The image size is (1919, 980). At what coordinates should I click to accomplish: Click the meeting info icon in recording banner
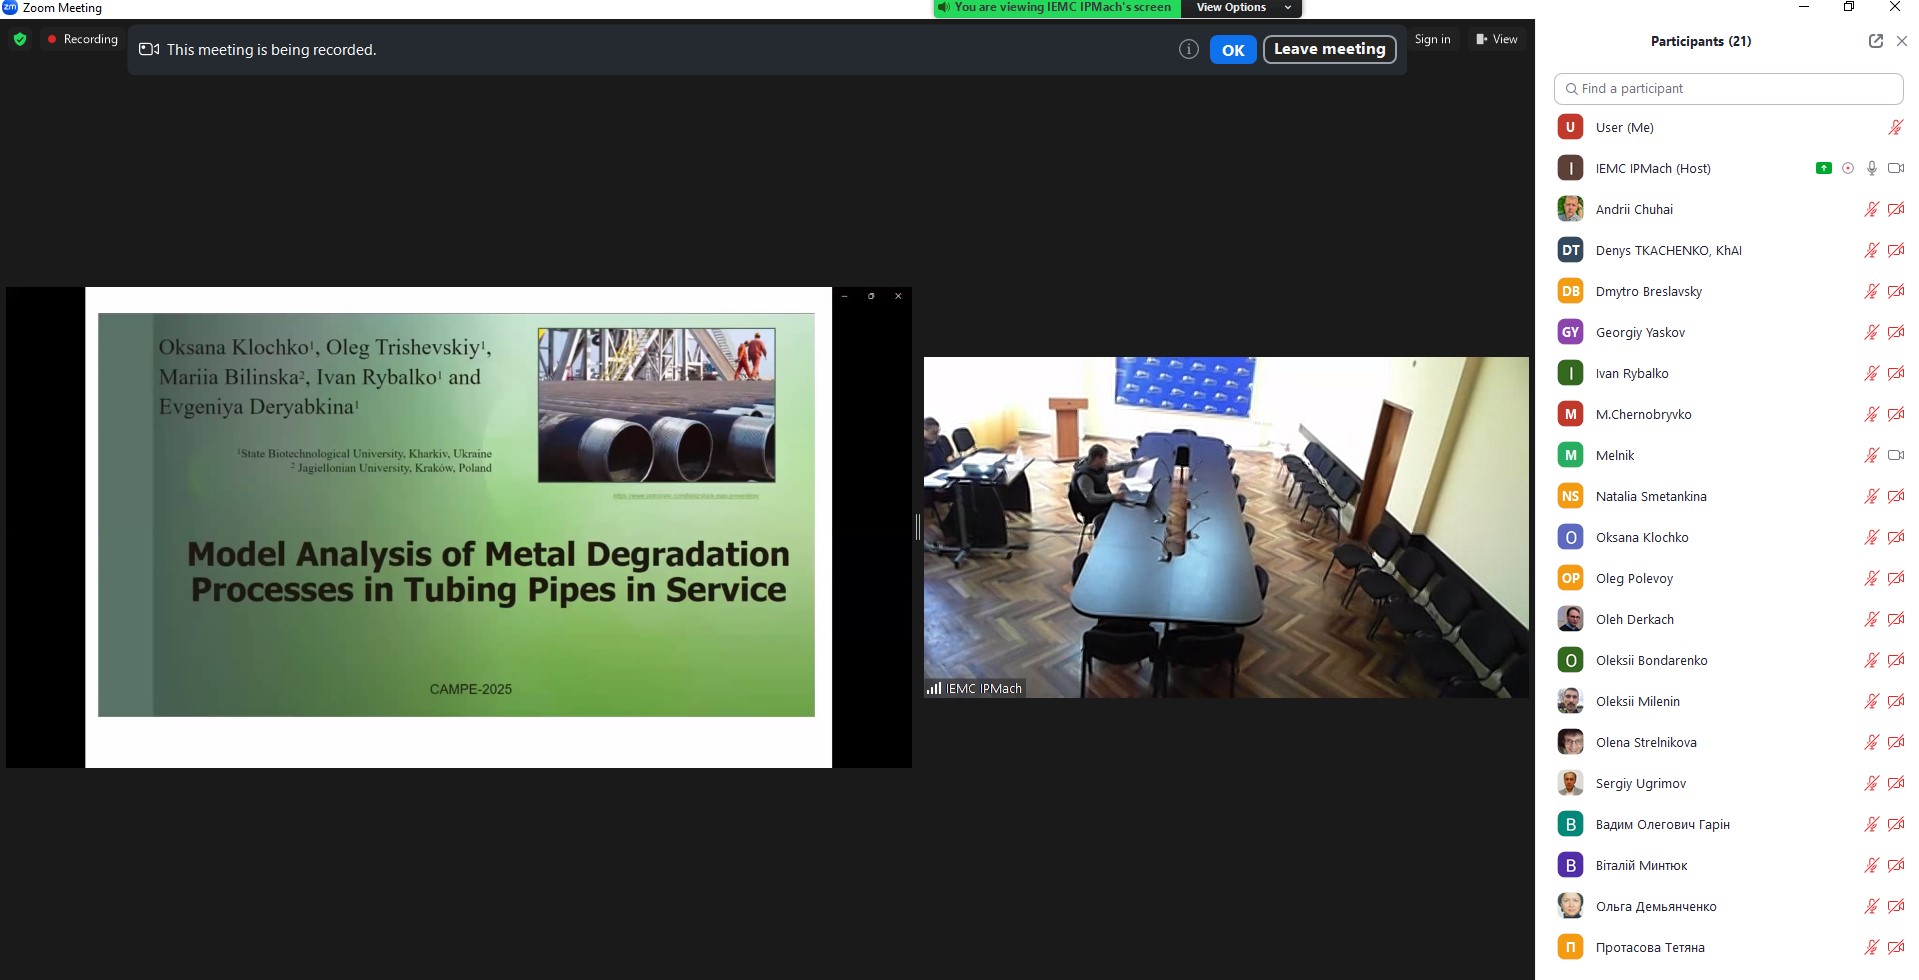pos(1188,49)
